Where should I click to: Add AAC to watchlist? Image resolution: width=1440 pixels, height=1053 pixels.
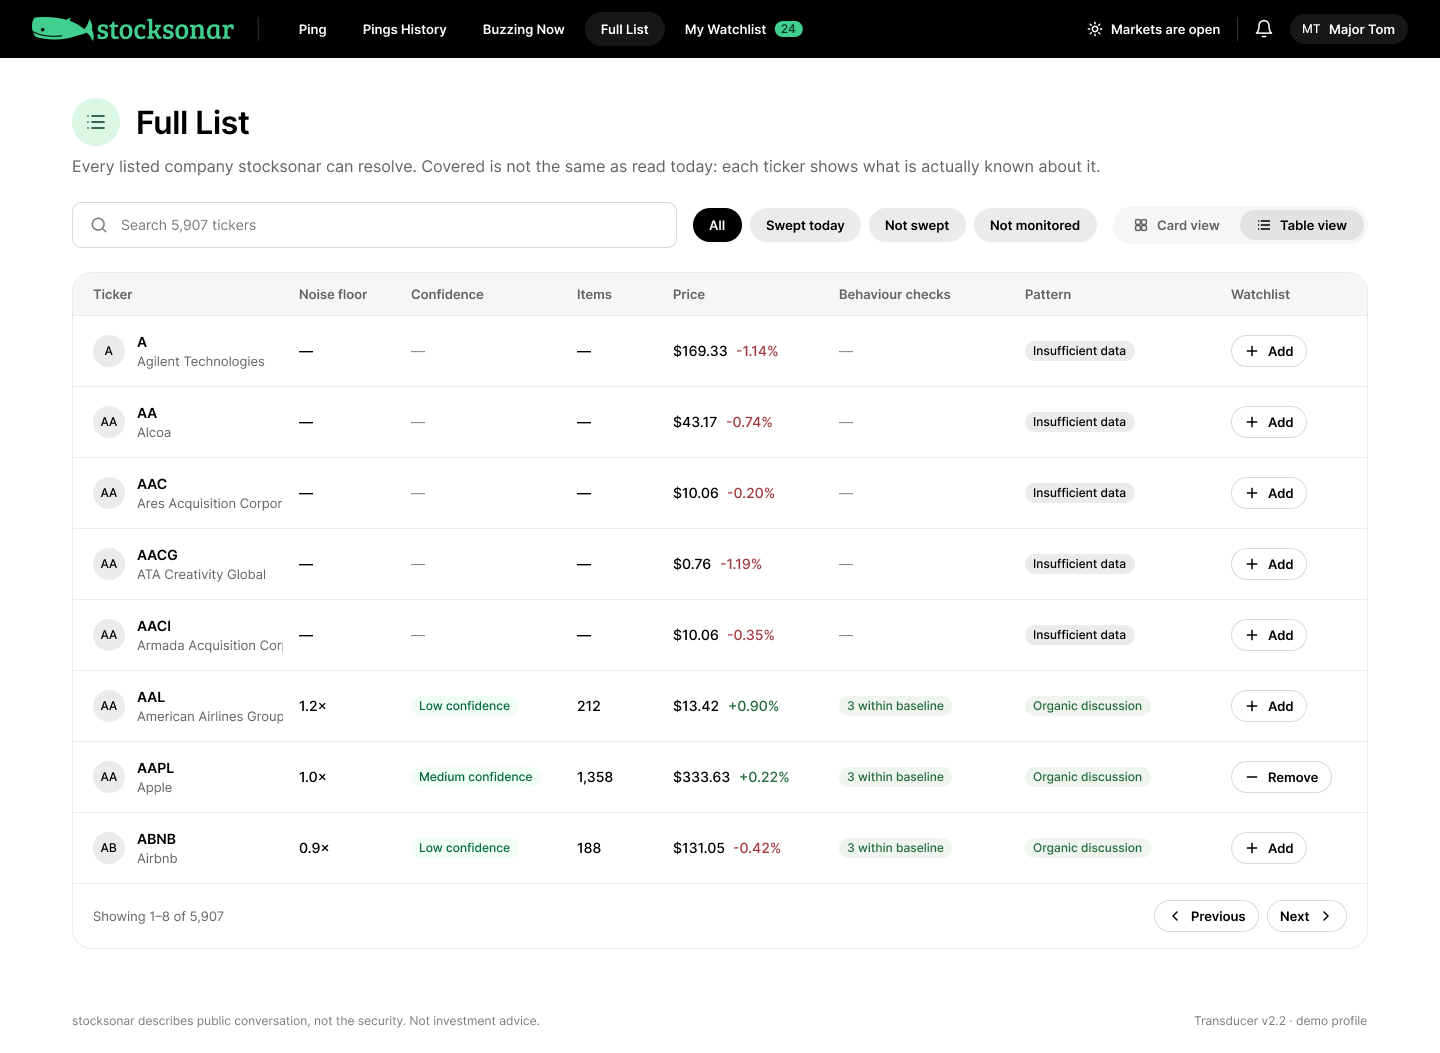(x=1269, y=493)
